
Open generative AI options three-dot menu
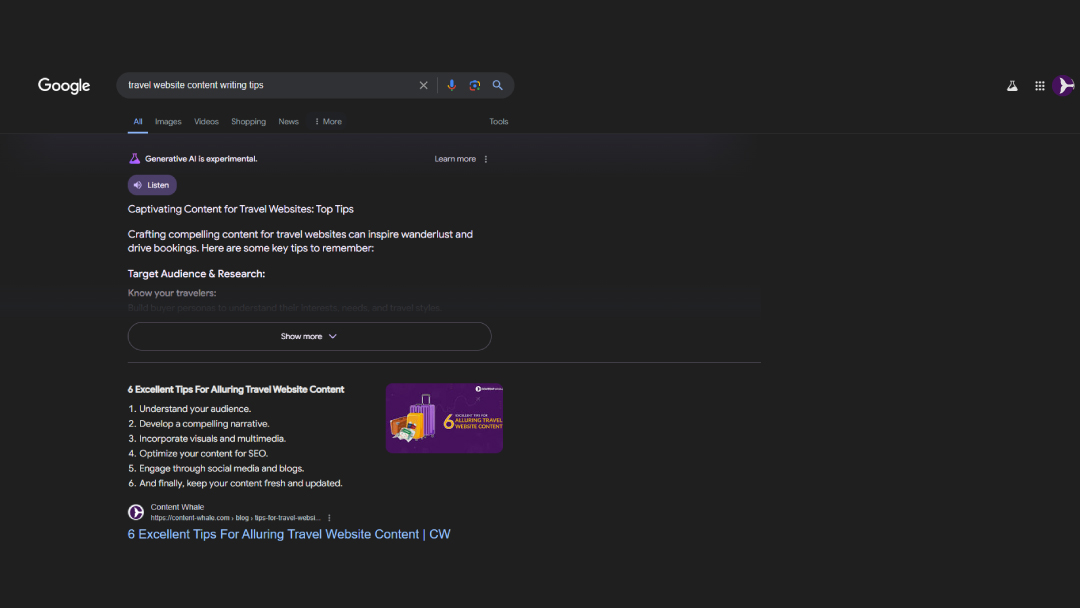pos(486,159)
